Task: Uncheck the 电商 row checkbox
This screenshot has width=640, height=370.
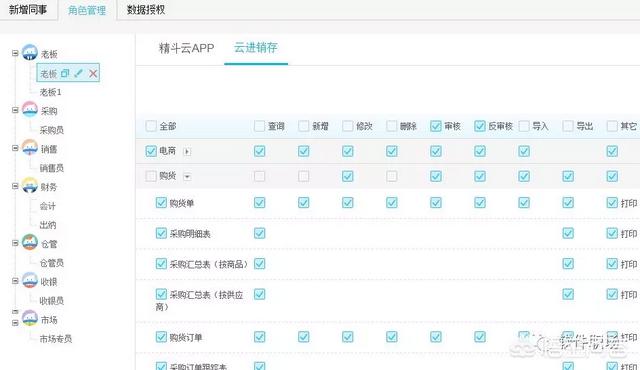Action: (x=151, y=151)
